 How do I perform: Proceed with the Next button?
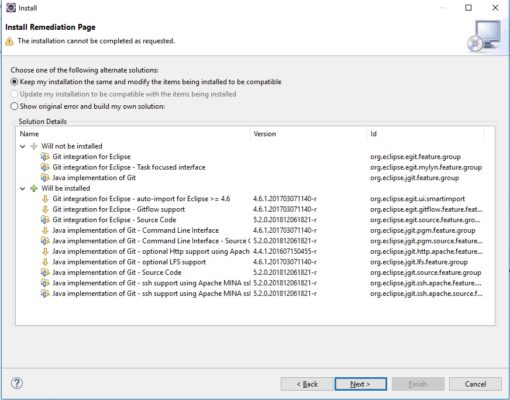tap(361, 384)
